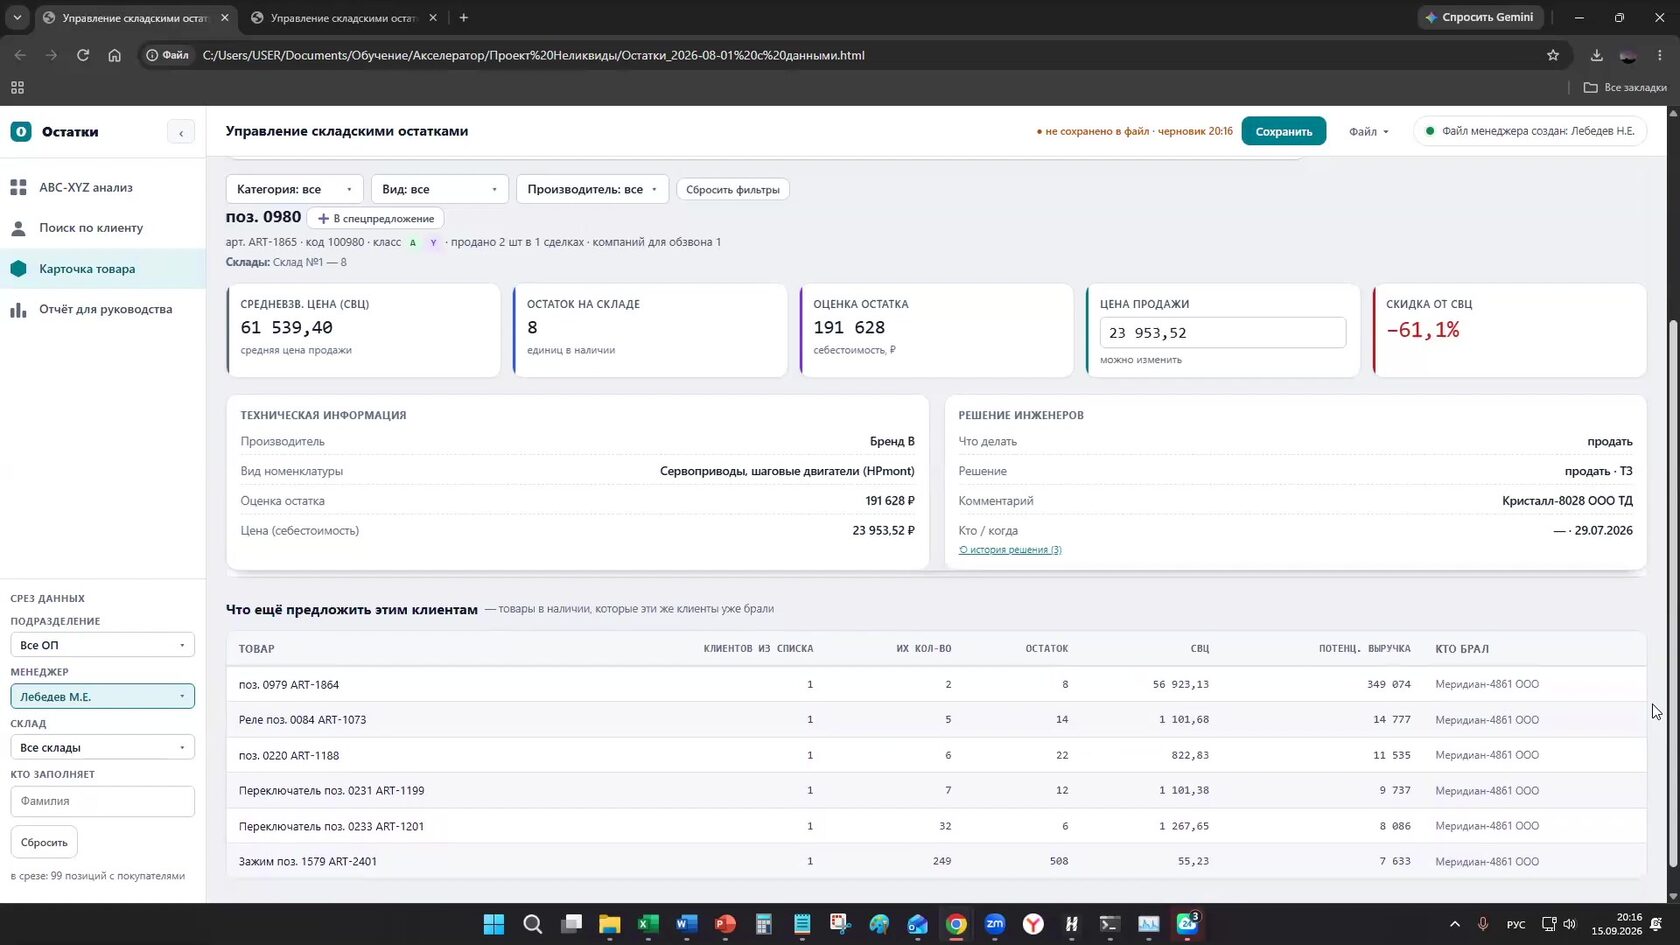Open Отчёт для руководства section
Viewport: 1680px width, 945px height.
(x=103, y=309)
